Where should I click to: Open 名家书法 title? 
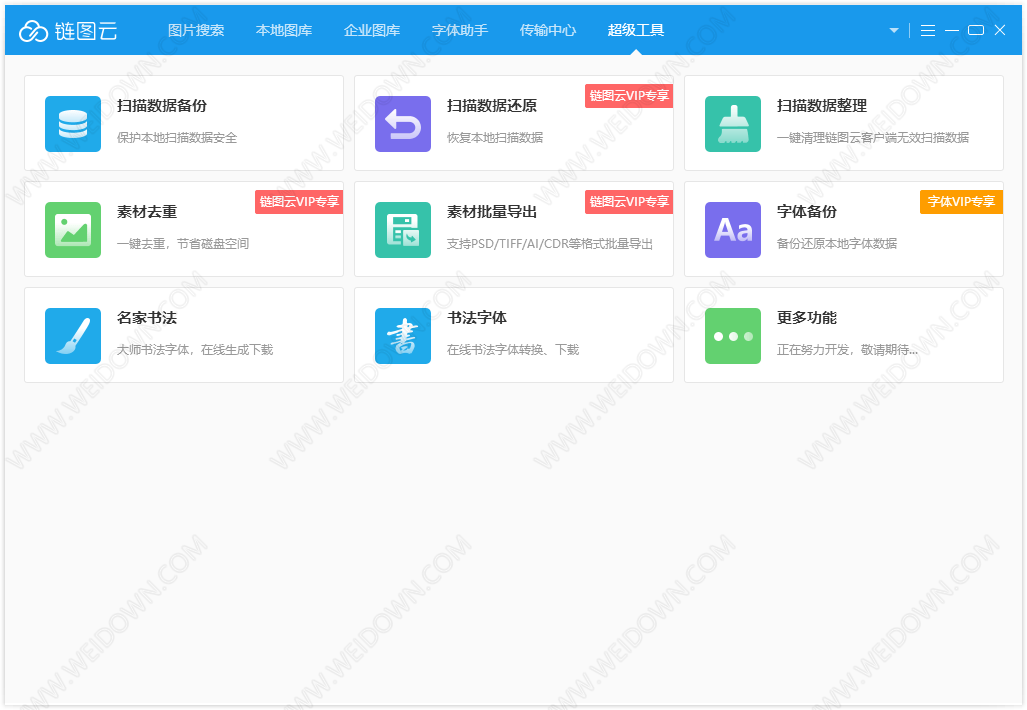(147, 318)
